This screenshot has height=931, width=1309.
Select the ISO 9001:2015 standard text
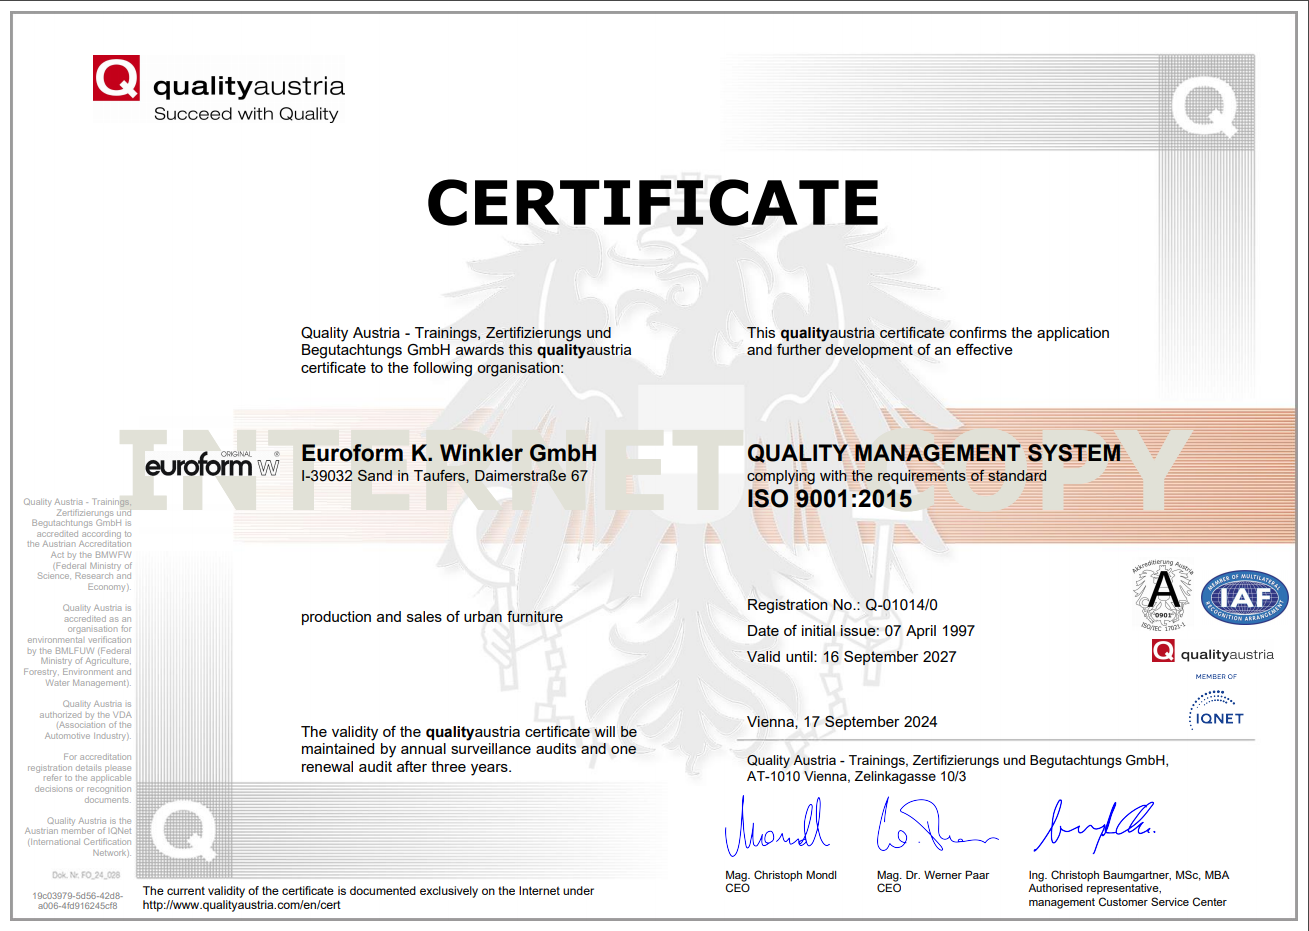tap(829, 498)
